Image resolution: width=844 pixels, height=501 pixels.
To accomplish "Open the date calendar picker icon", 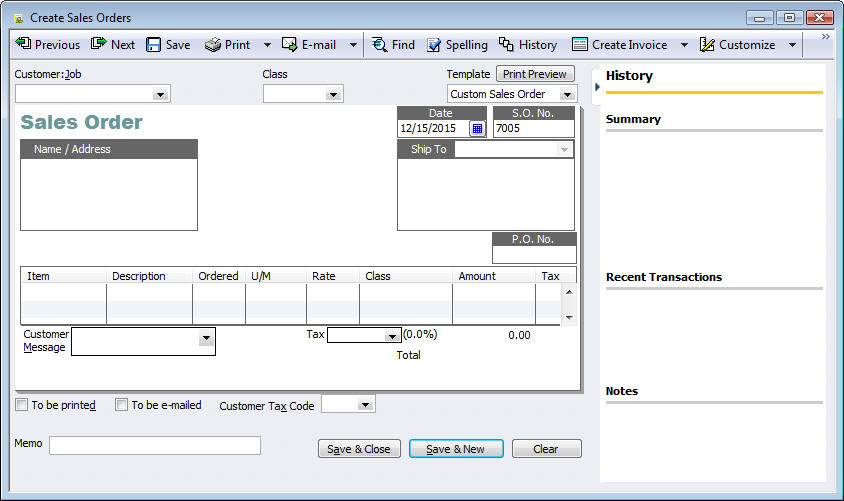I will (x=477, y=129).
